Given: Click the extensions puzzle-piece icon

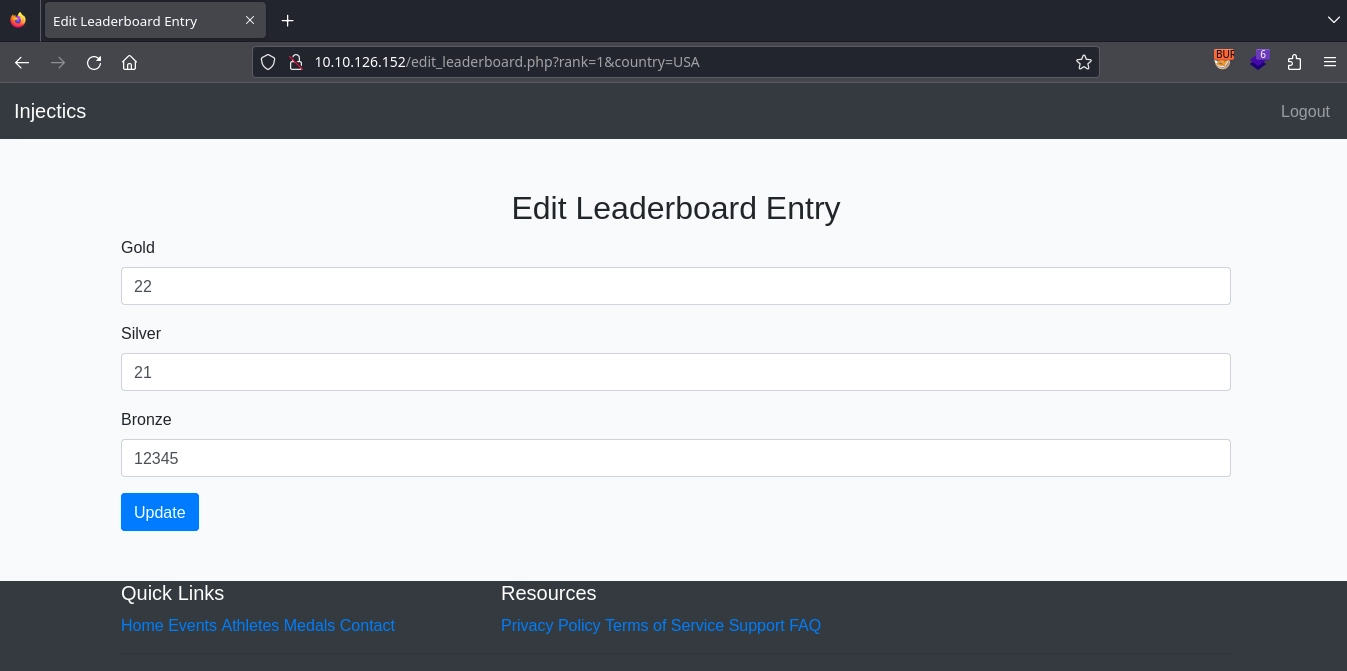Looking at the screenshot, I should pyautogui.click(x=1295, y=62).
